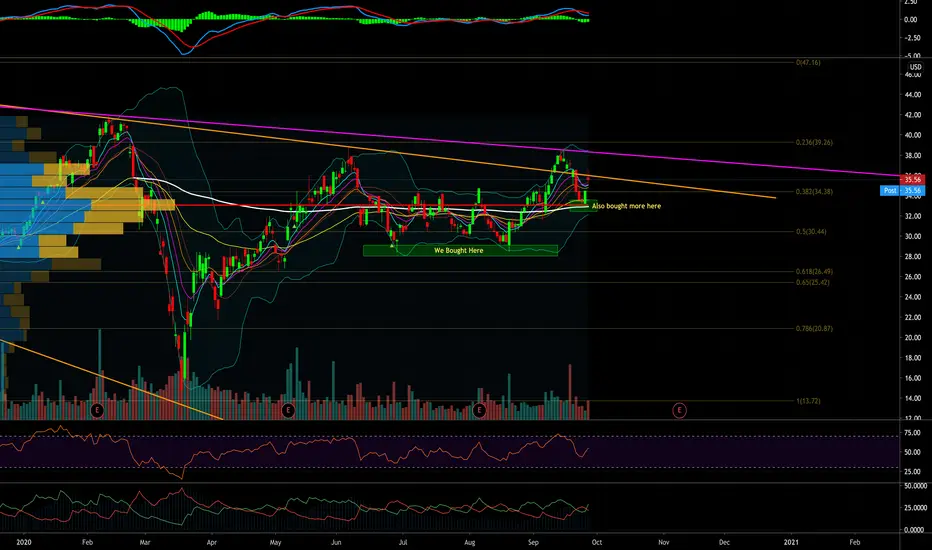932x550 pixels.
Task: Click the 18.00 price scale value
Action: pos(913,357)
